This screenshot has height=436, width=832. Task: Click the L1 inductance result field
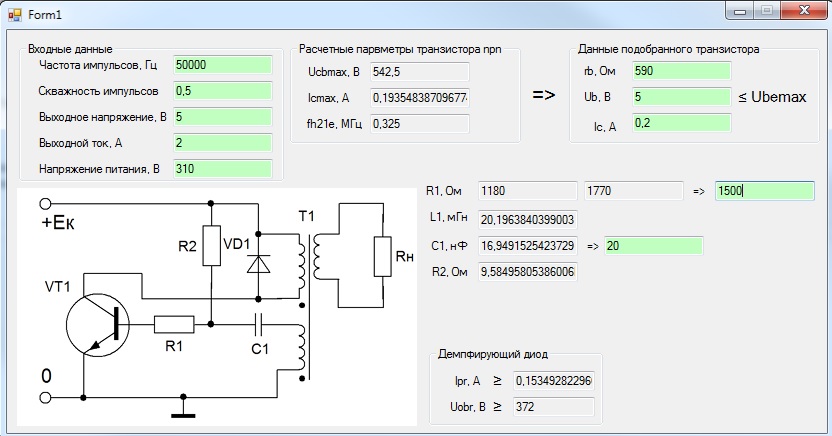(527, 220)
